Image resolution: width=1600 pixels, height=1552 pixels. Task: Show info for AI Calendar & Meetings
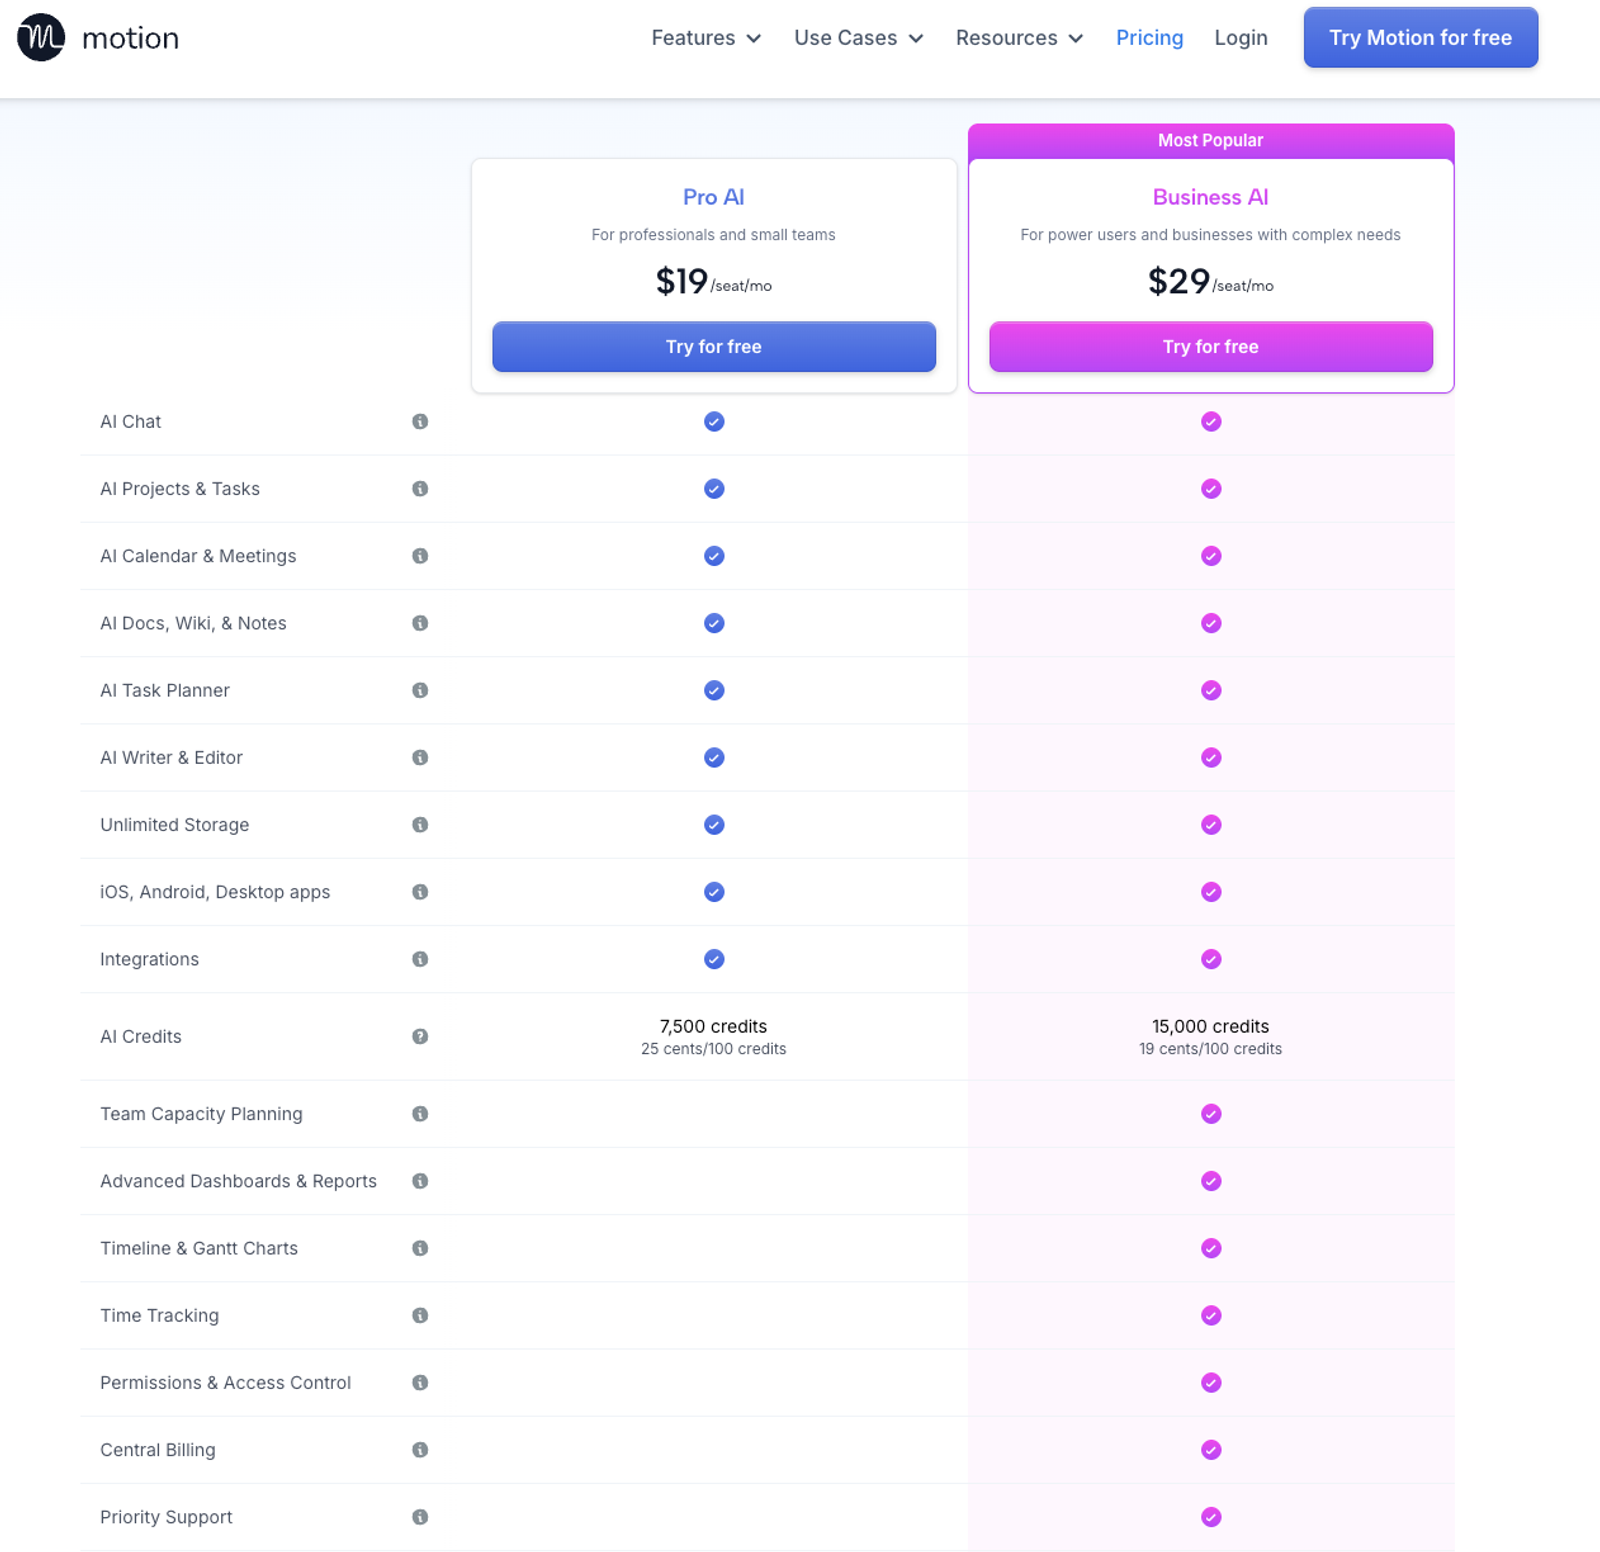click(420, 556)
